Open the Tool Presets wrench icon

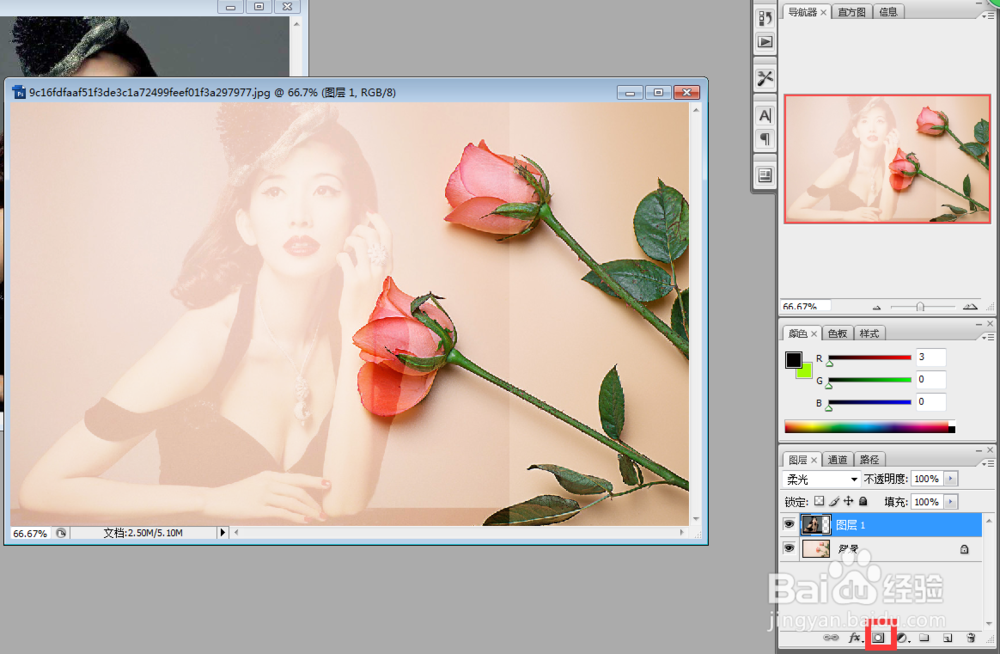click(765, 78)
